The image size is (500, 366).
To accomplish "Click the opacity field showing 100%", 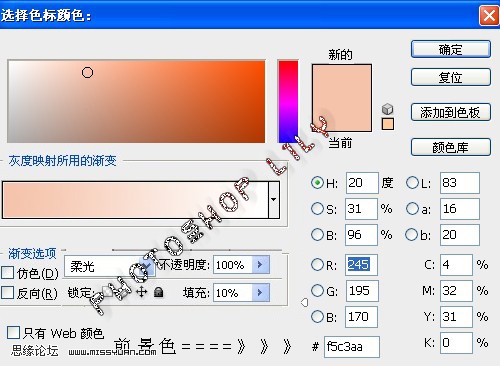I will pyautogui.click(x=233, y=265).
